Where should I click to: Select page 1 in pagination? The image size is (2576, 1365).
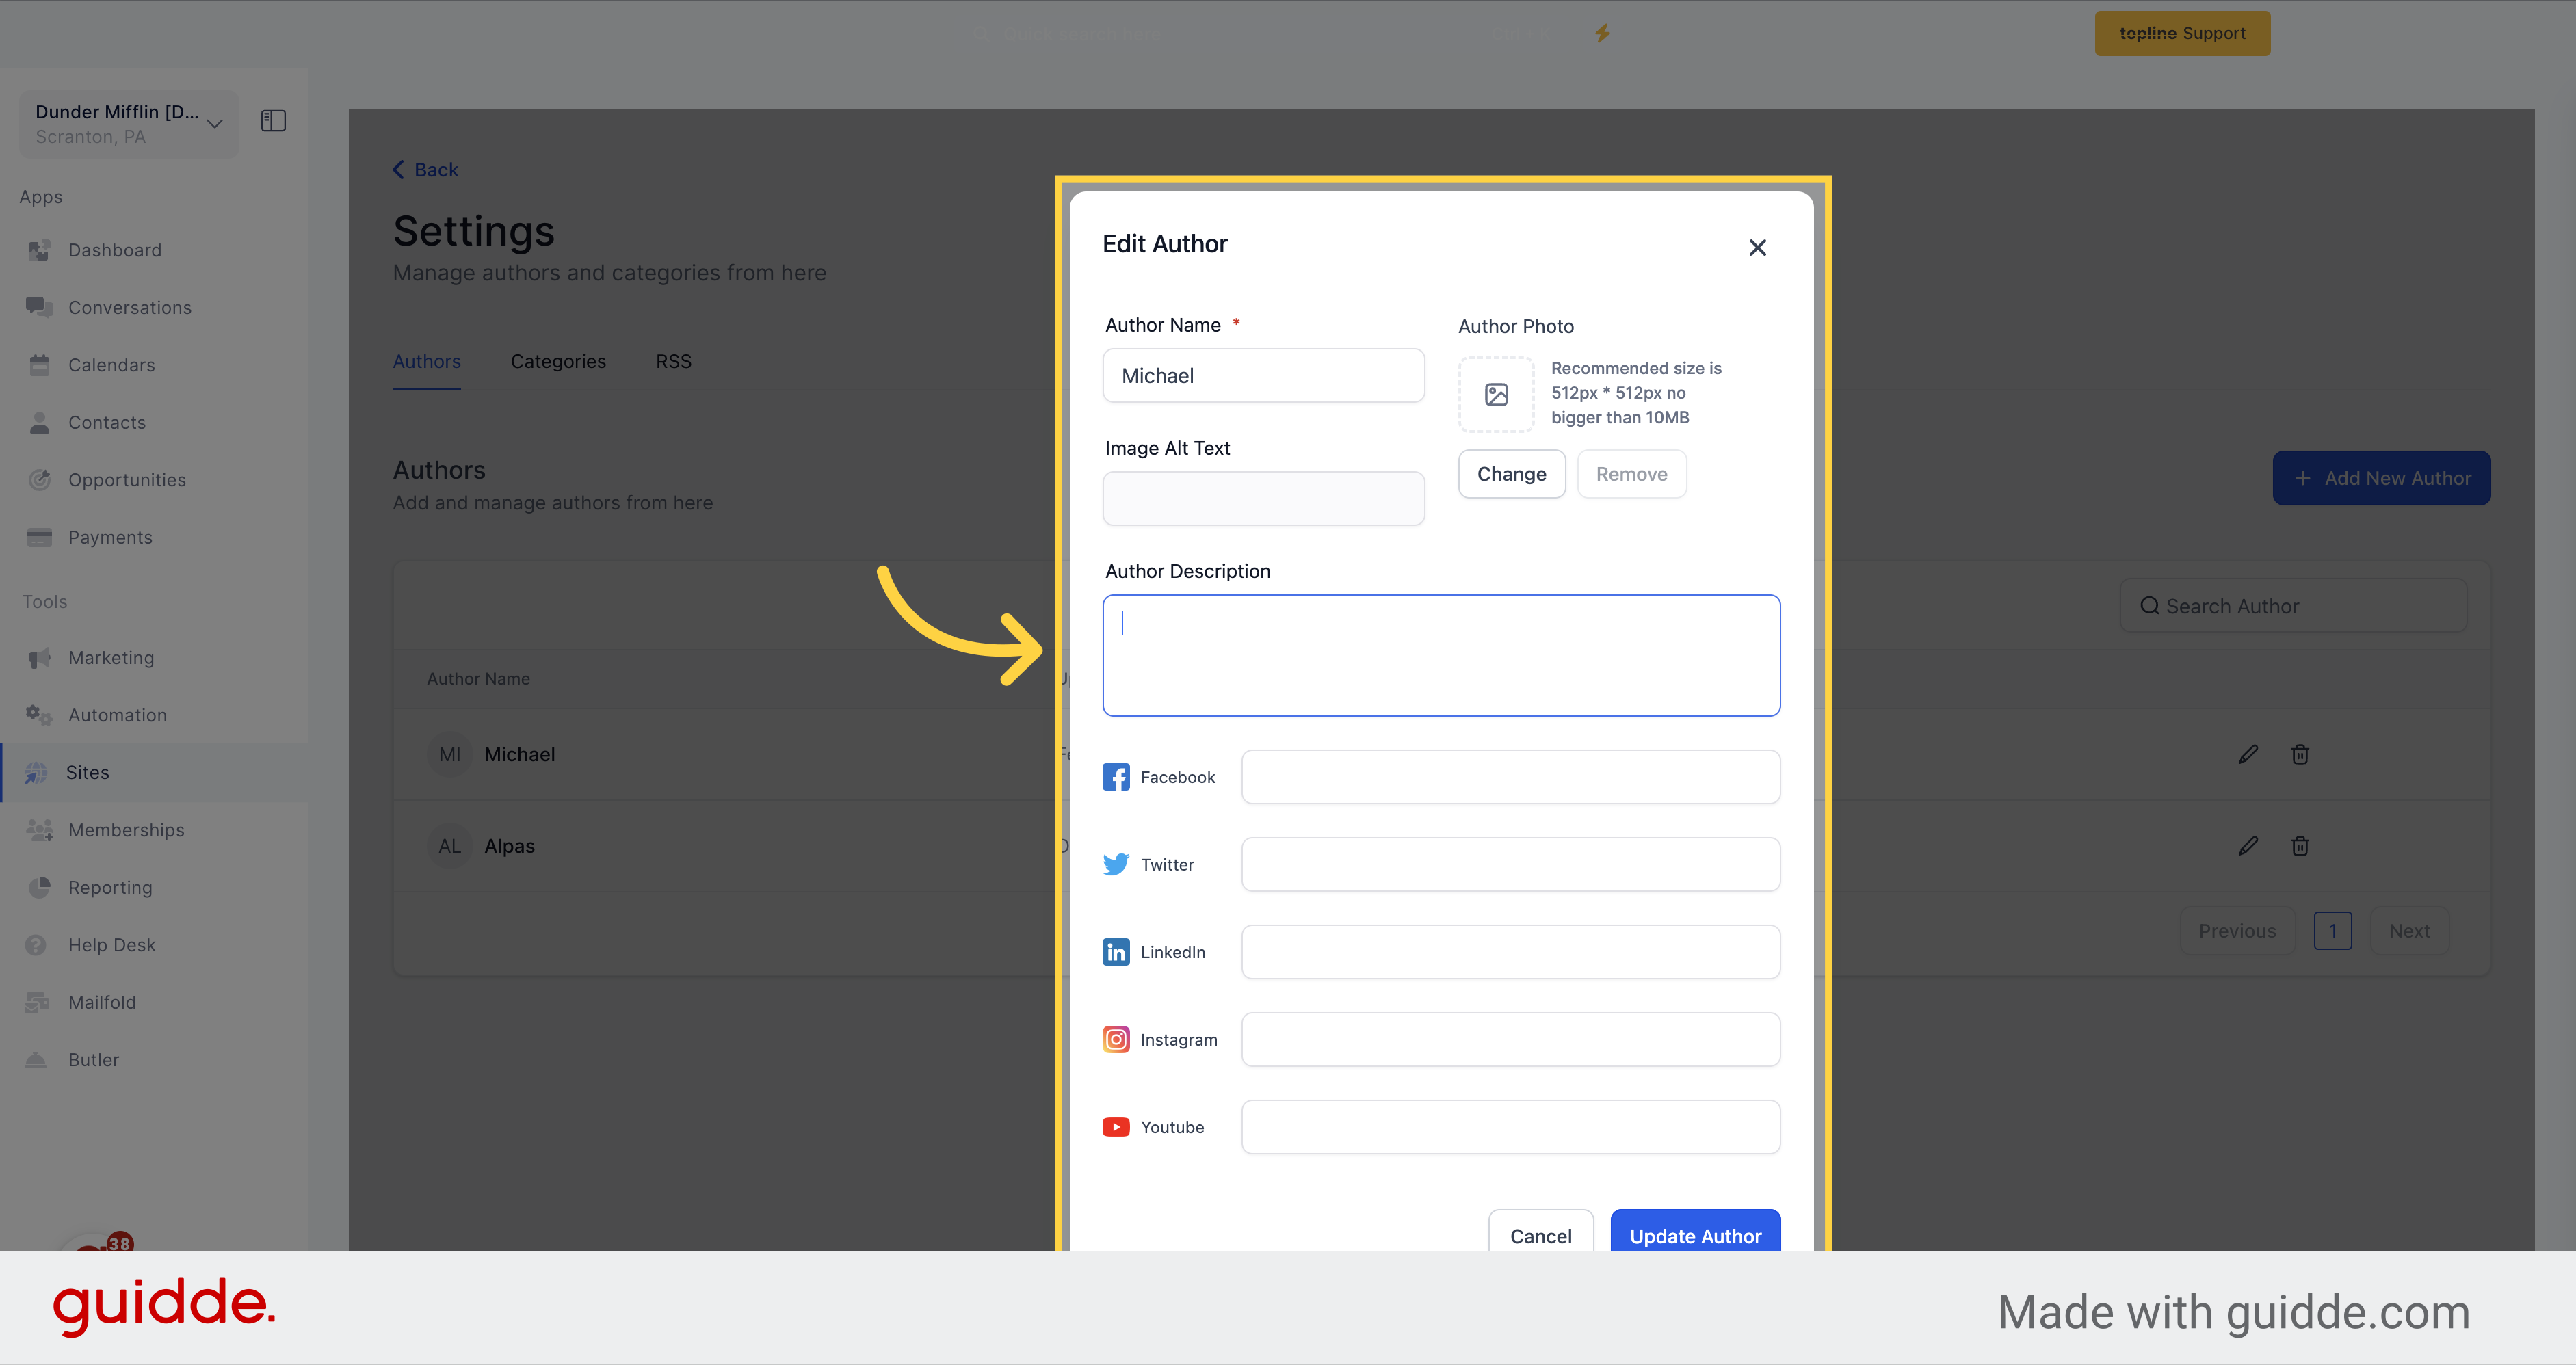pos(2332,931)
